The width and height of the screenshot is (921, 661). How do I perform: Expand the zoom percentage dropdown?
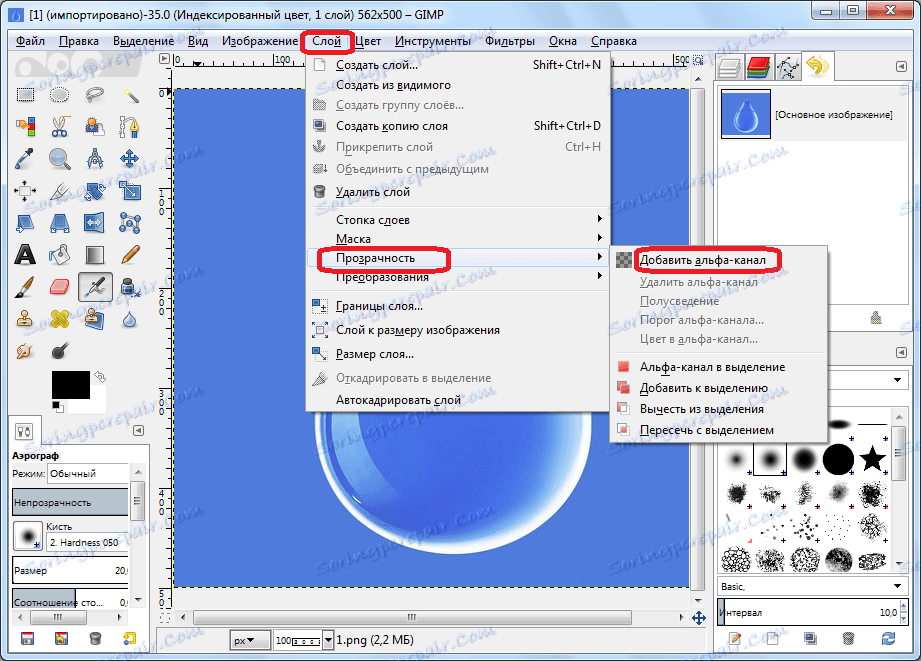pos(328,640)
